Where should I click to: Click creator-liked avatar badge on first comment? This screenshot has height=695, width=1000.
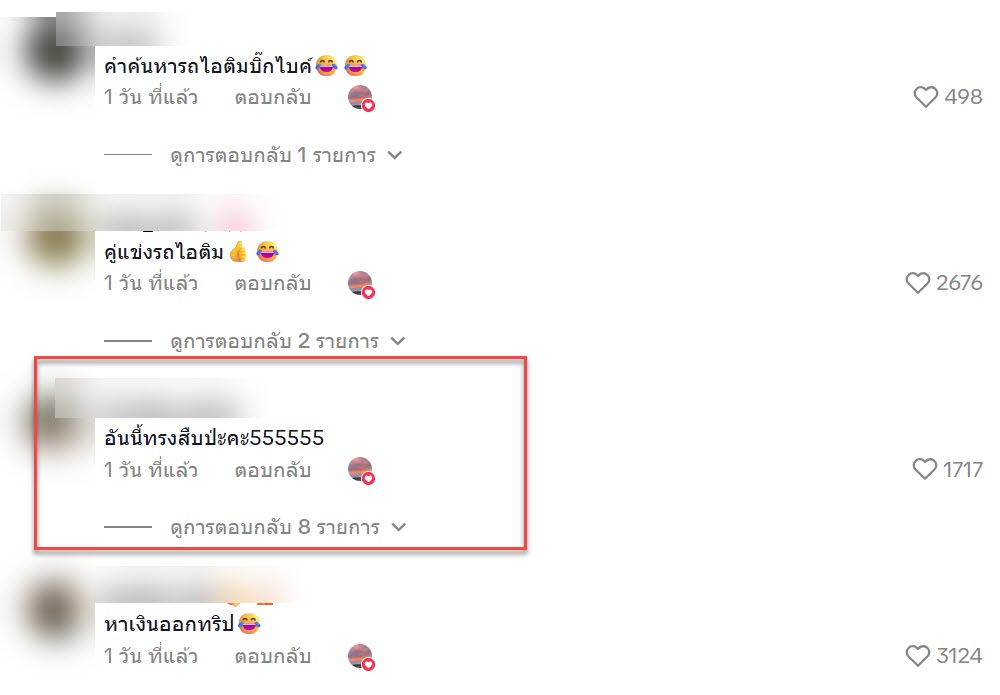(x=361, y=98)
